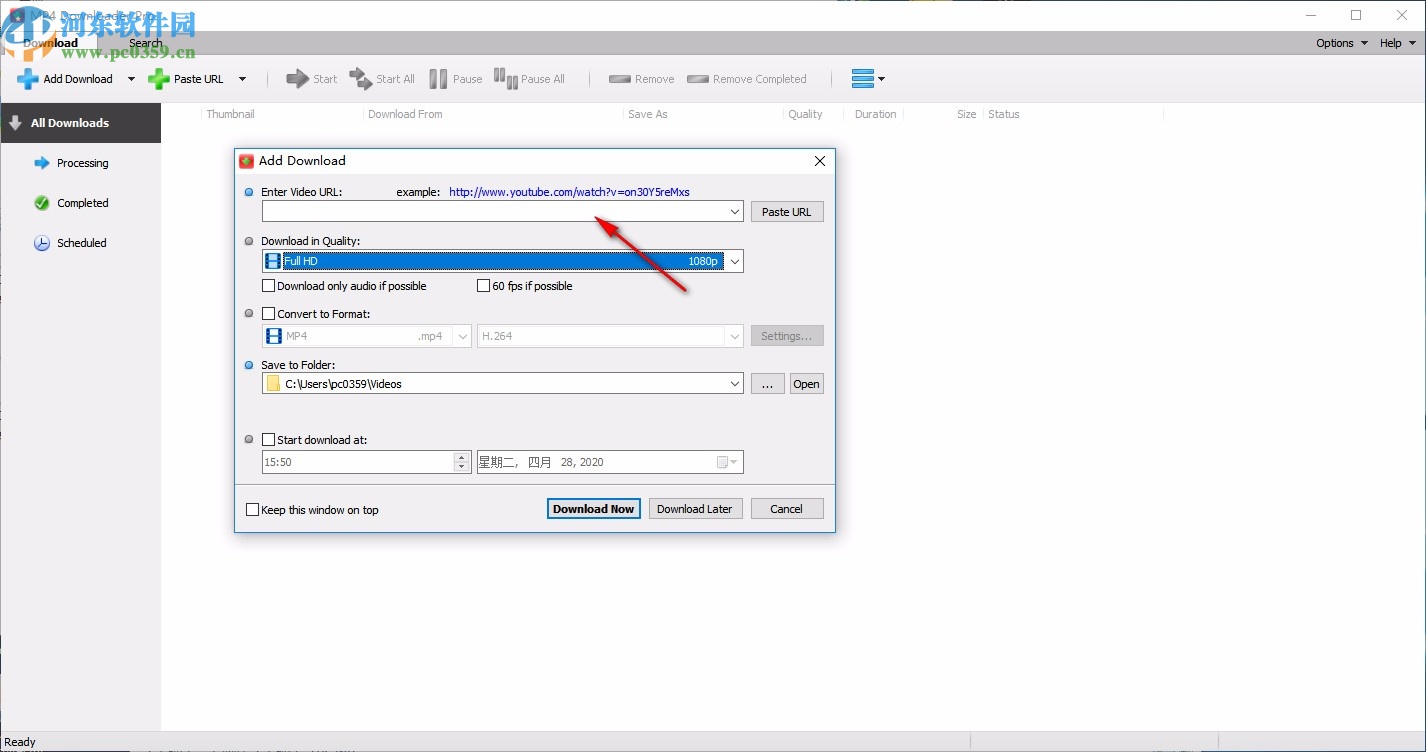Enable Keep this window on top
Screen dimensions: 1426x752
click(253, 509)
